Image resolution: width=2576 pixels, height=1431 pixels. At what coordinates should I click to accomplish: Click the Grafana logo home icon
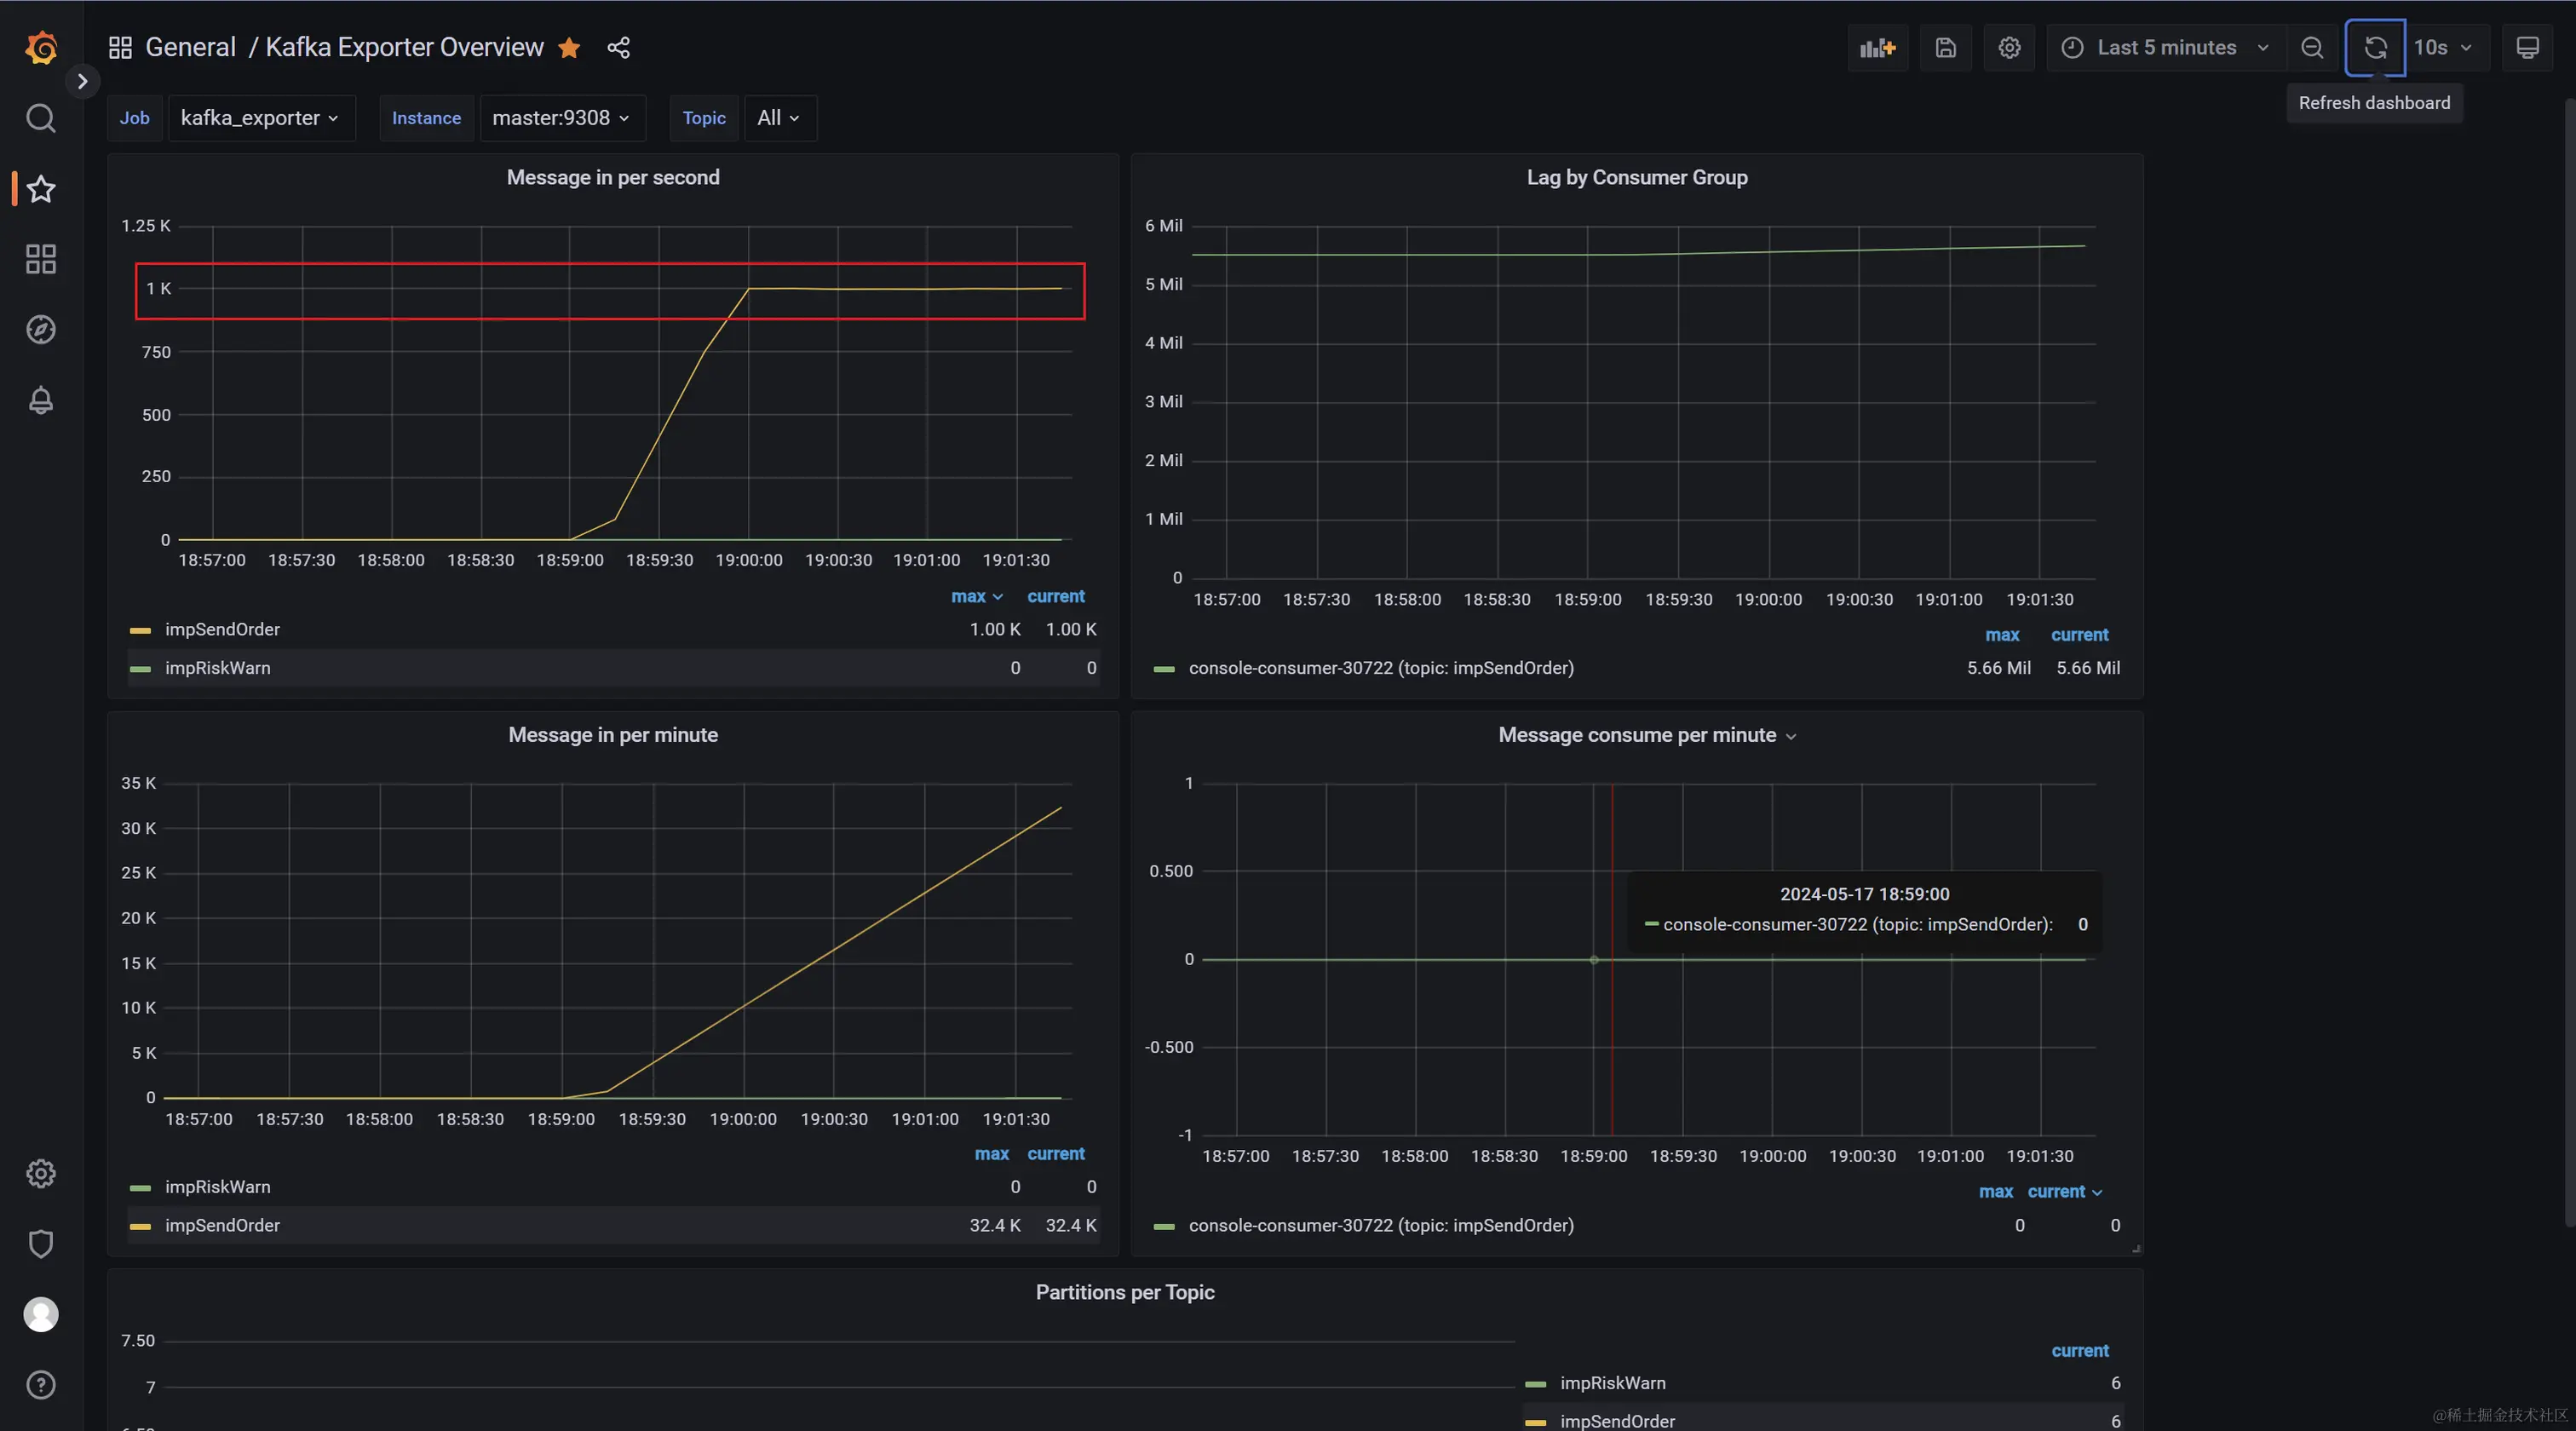pos(41,47)
